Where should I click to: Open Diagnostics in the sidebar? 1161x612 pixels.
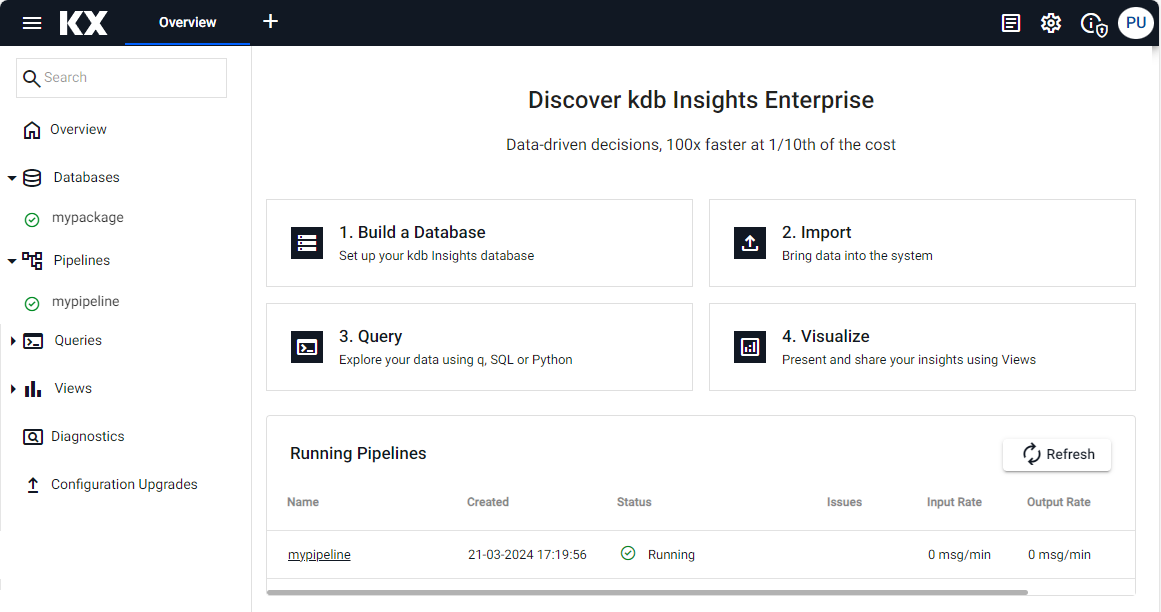coord(87,437)
